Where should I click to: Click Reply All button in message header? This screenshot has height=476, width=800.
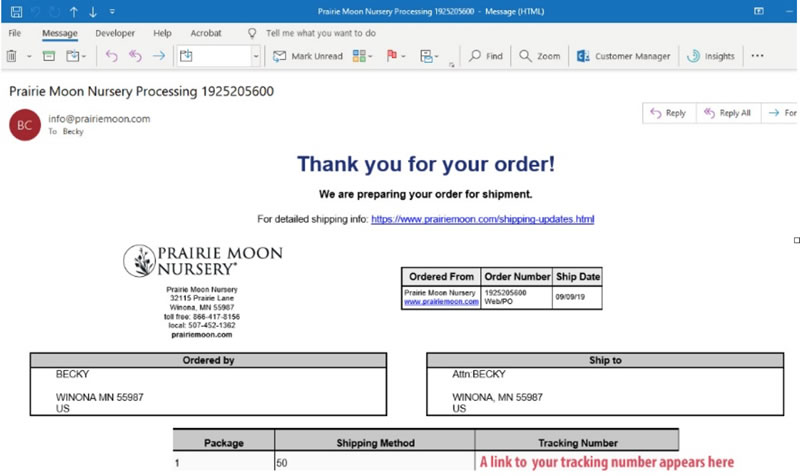coord(727,113)
